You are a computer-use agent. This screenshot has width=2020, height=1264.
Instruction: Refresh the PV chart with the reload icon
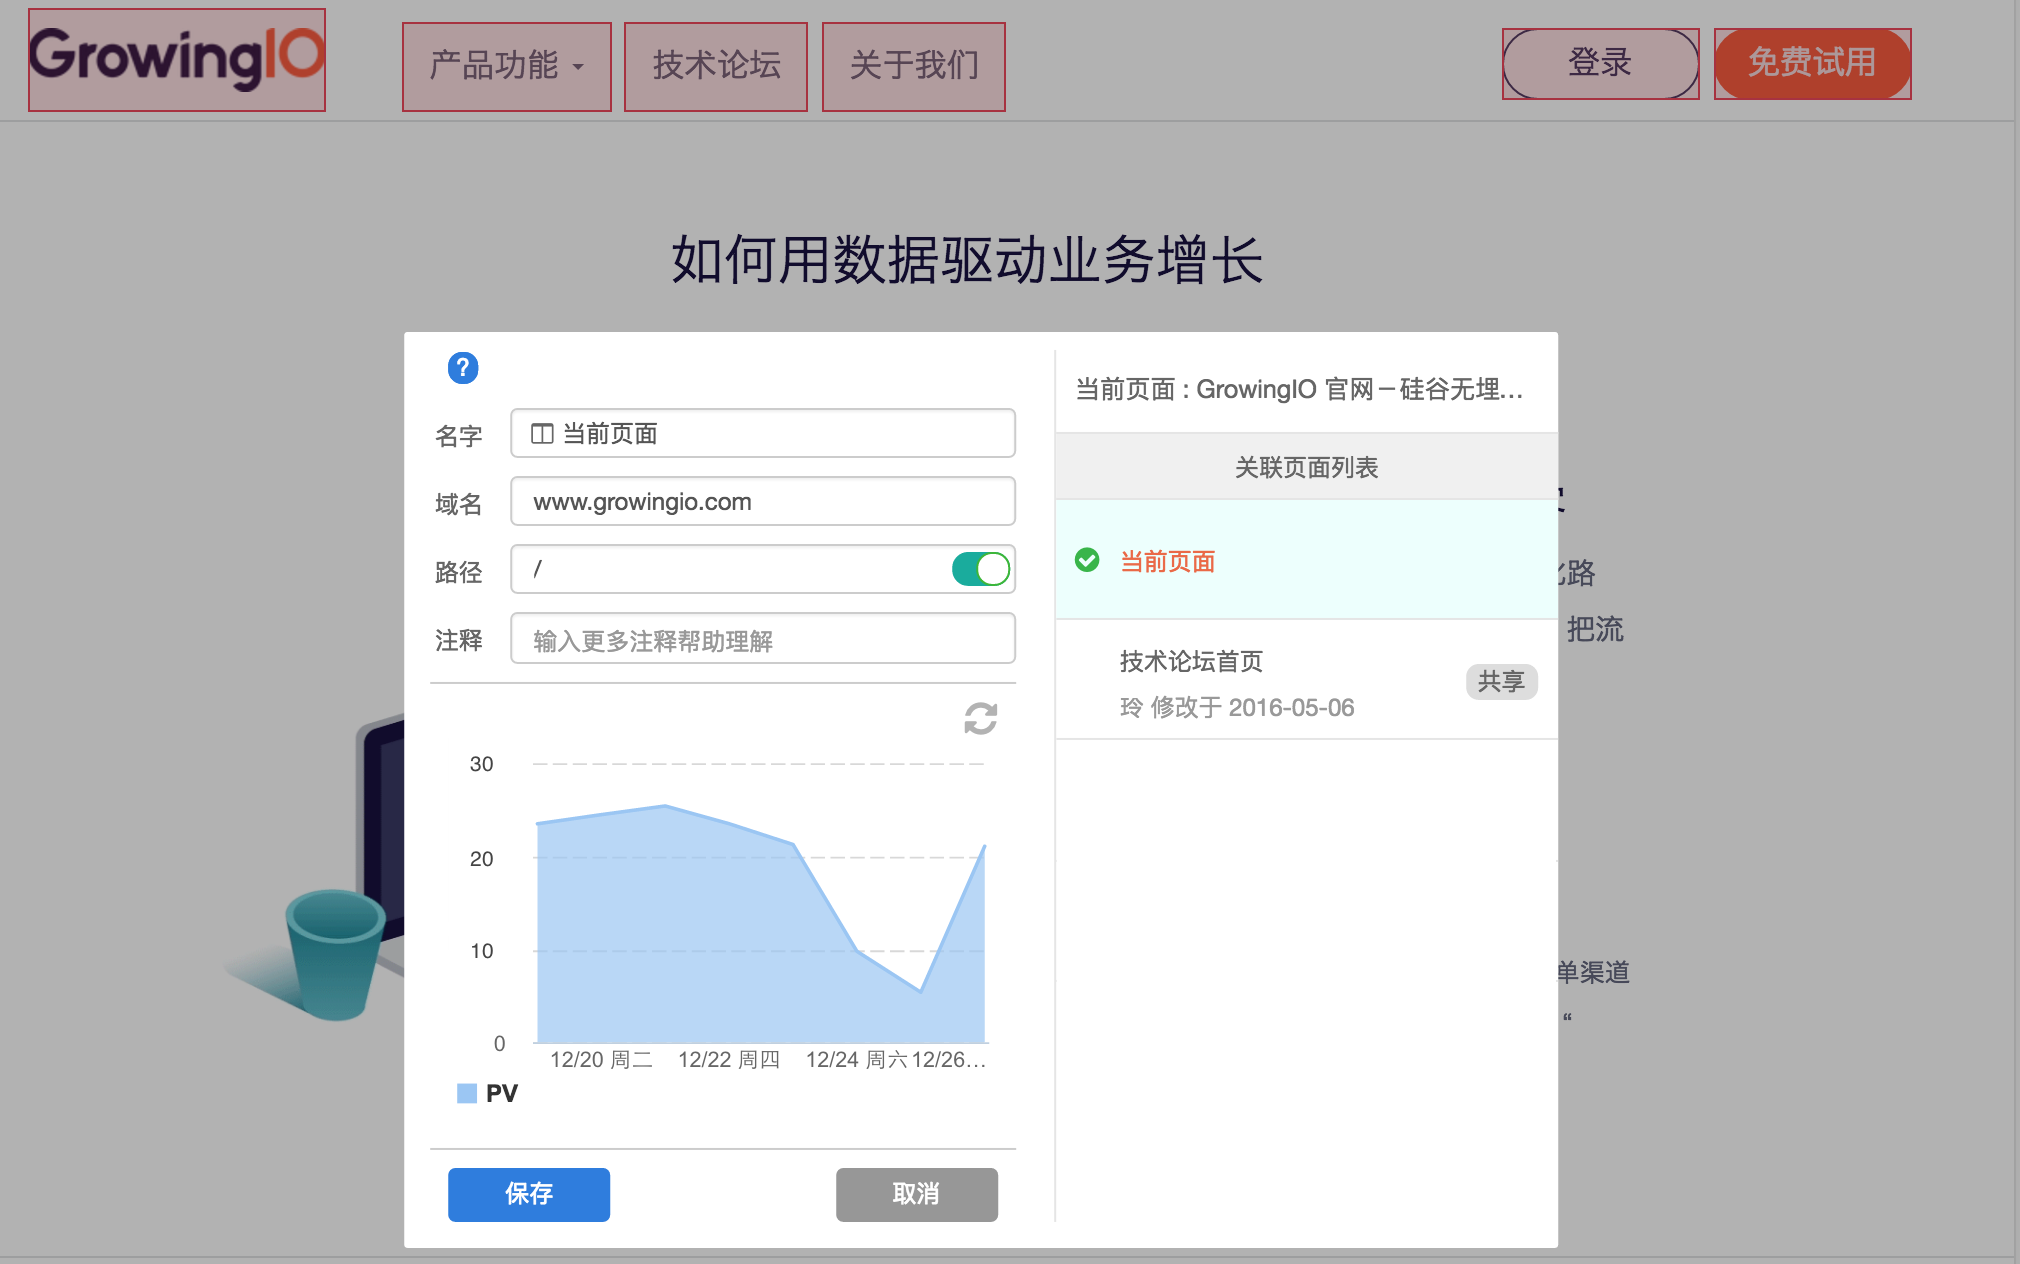coord(980,718)
